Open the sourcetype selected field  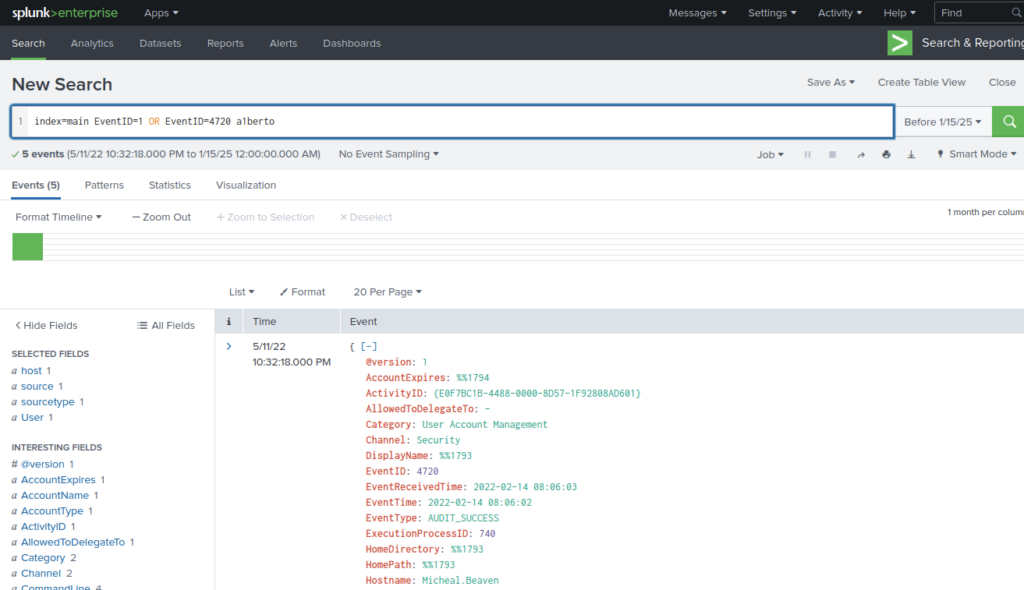(48, 402)
